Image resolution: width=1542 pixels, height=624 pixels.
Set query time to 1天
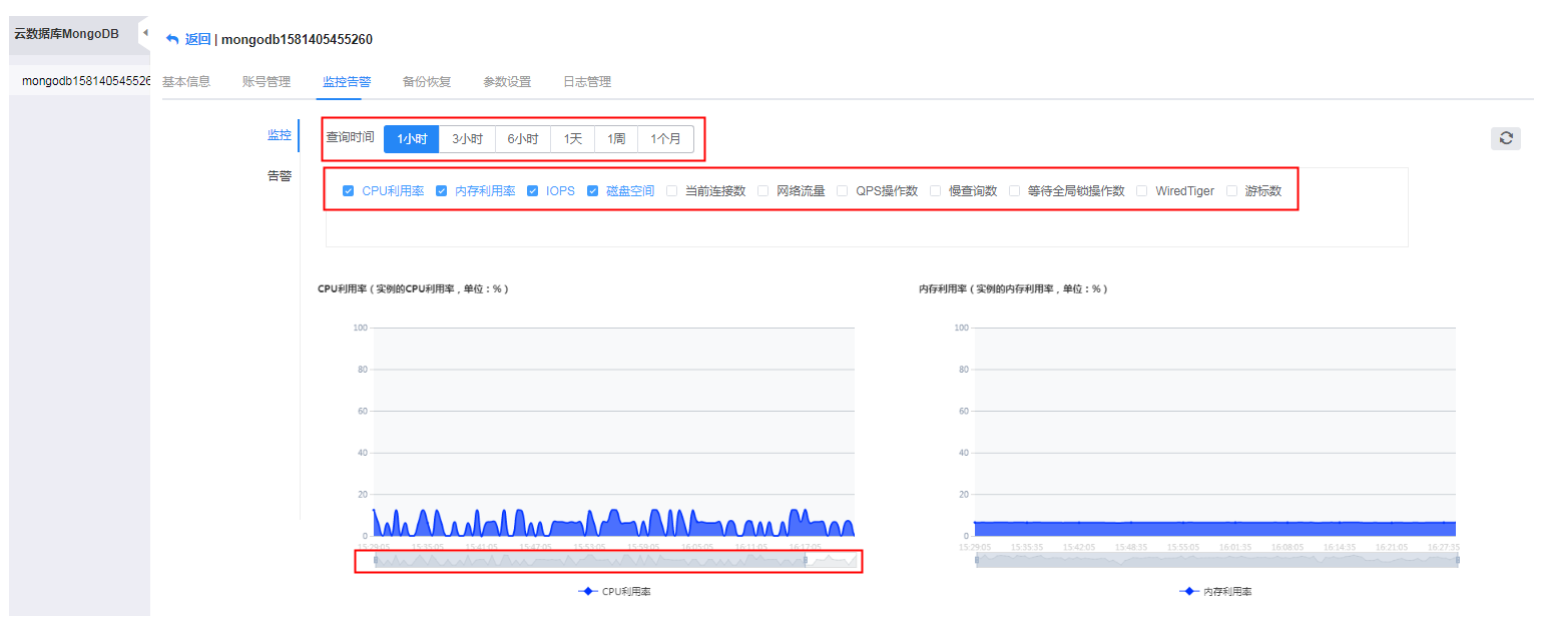point(572,139)
